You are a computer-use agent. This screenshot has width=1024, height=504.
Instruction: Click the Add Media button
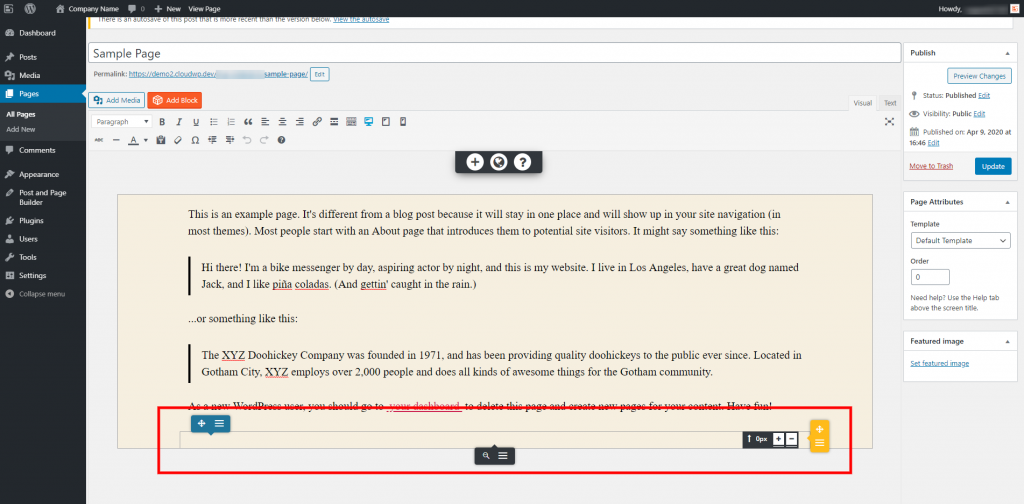tap(117, 101)
